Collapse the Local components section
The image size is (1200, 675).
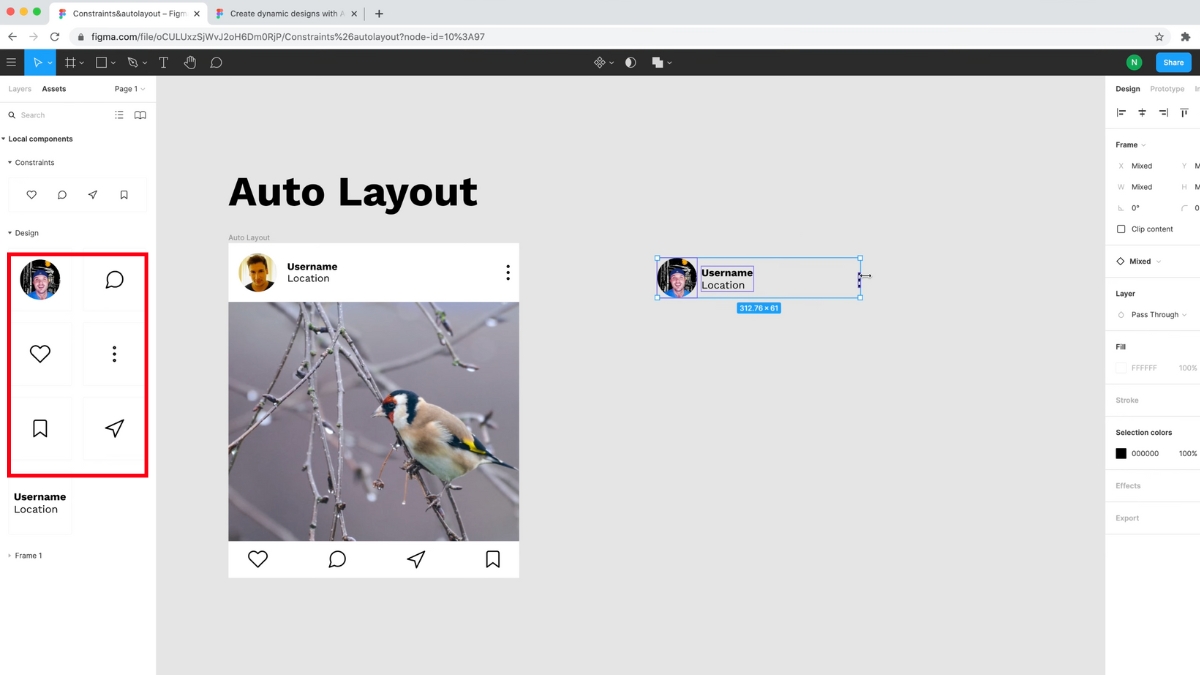4,139
